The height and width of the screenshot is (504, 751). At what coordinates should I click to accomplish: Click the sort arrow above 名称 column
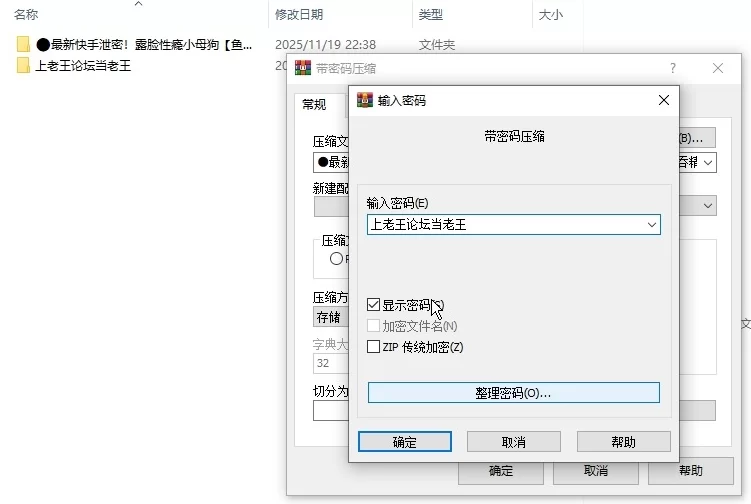point(137,4)
